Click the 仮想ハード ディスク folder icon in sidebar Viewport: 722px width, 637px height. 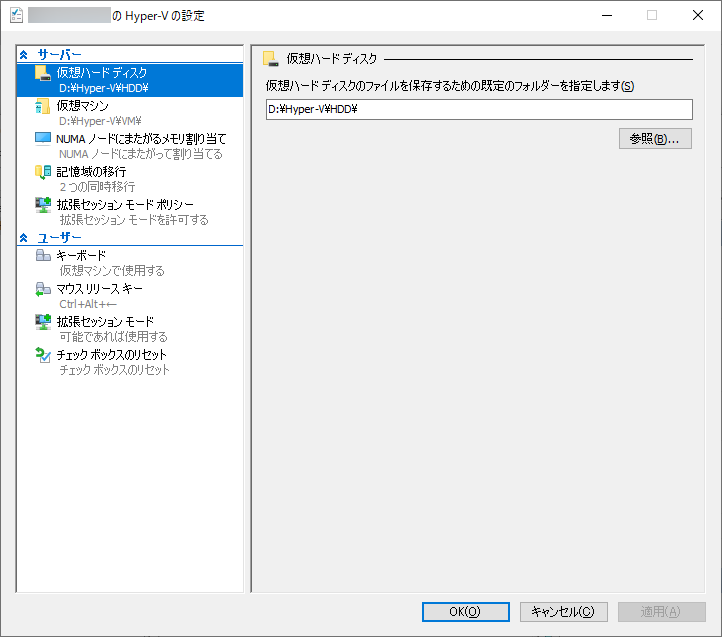43,73
